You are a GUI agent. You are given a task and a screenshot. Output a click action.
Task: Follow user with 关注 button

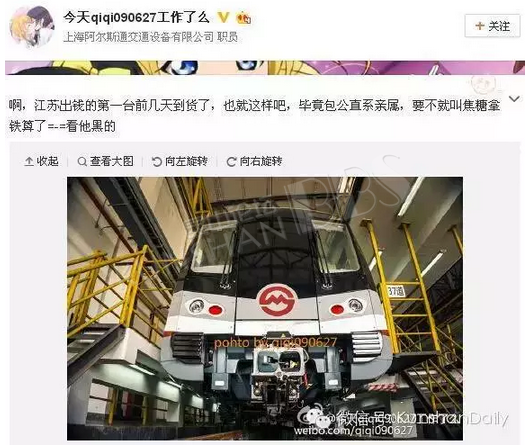[x=492, y=26]
